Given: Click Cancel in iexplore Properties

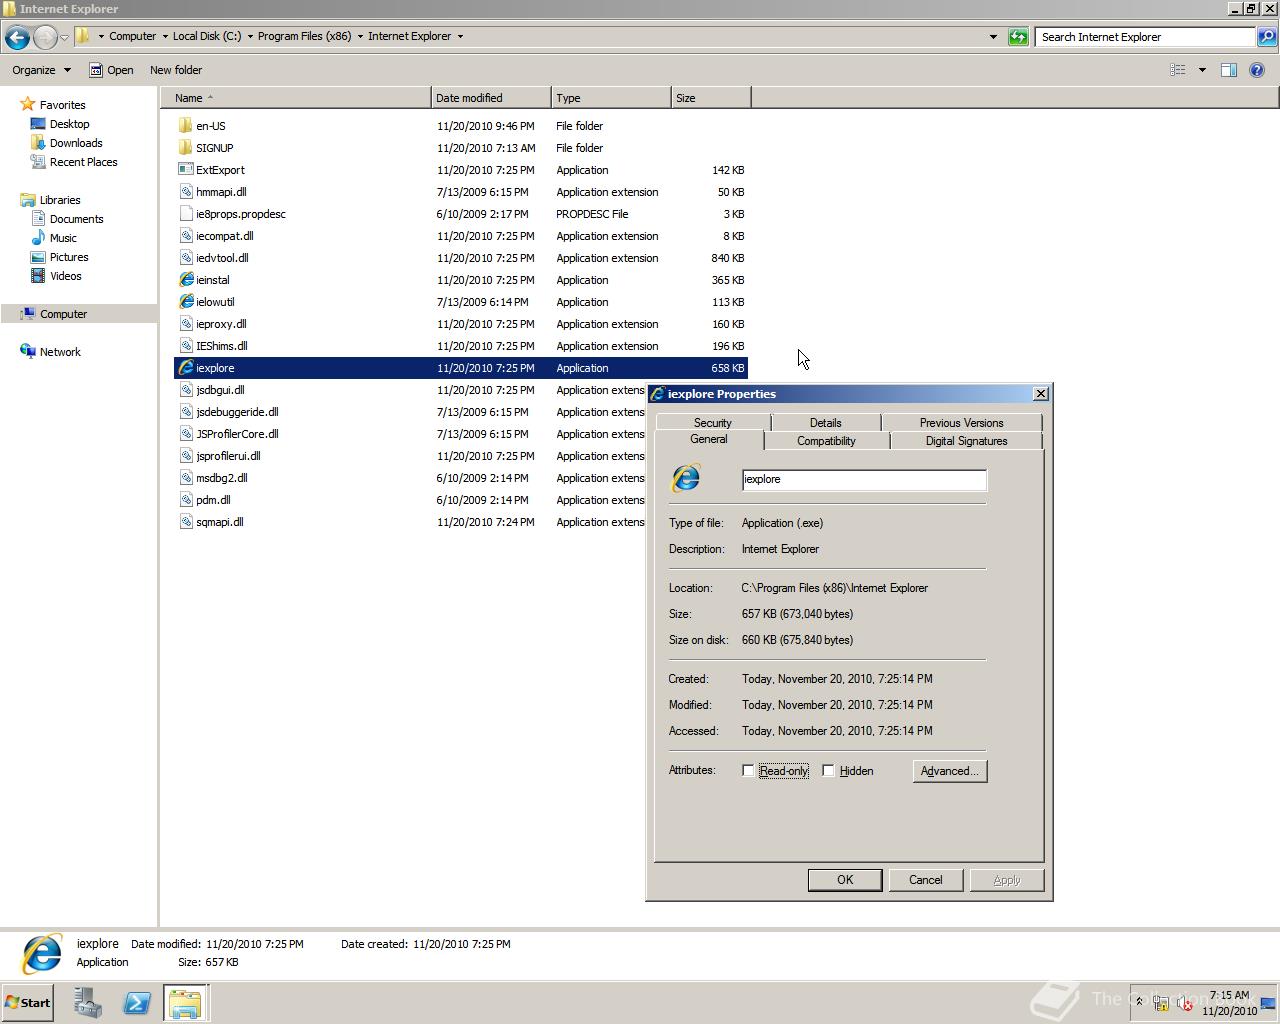Looking at the screenshot, I should click(926, 880).
